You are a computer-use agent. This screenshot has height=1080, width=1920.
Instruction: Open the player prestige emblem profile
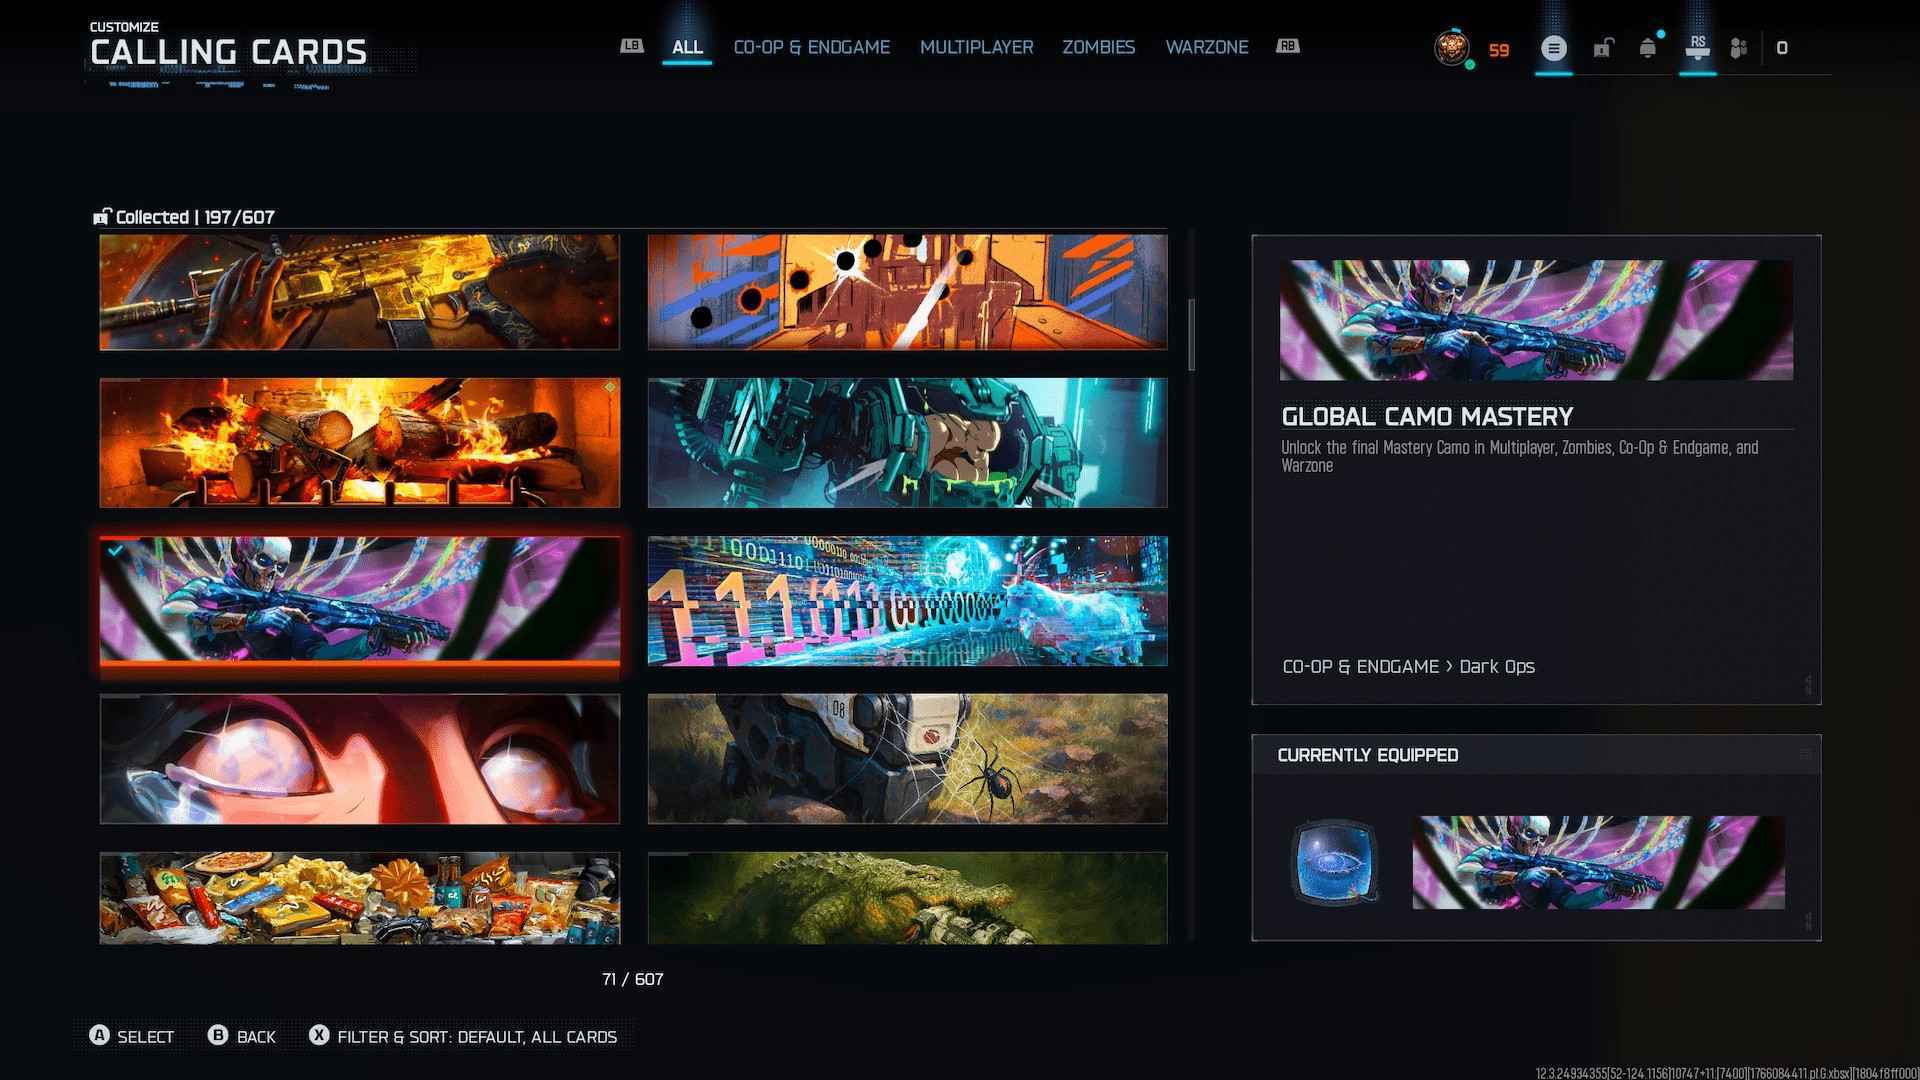1452,47
